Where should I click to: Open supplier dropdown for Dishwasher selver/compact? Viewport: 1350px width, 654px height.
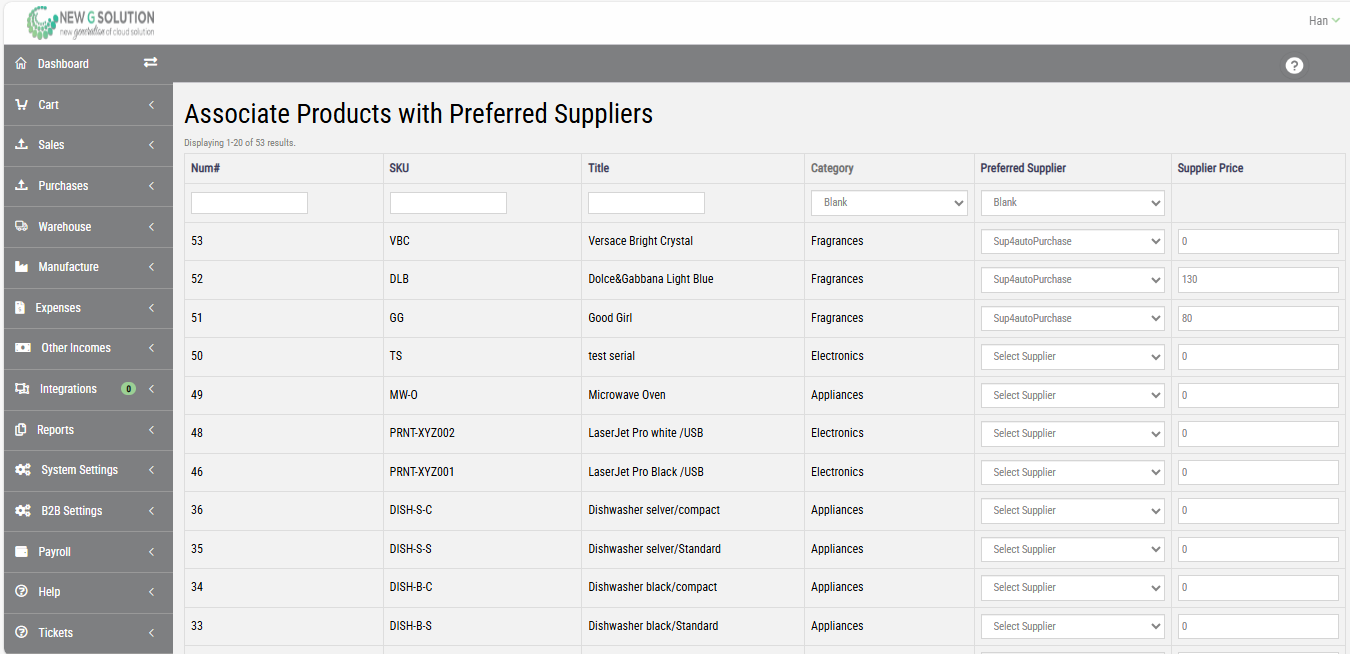point(1072,511)
